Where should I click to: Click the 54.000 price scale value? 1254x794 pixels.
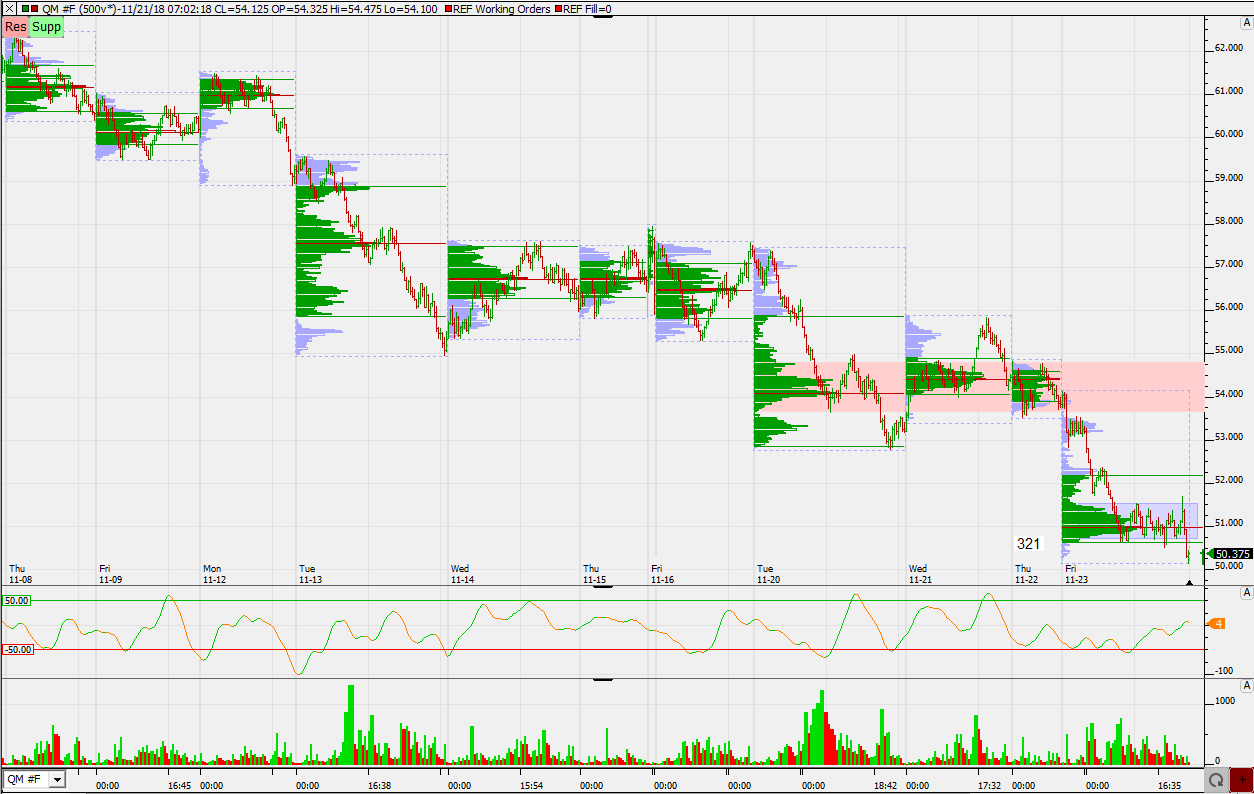coord(1228,393)
